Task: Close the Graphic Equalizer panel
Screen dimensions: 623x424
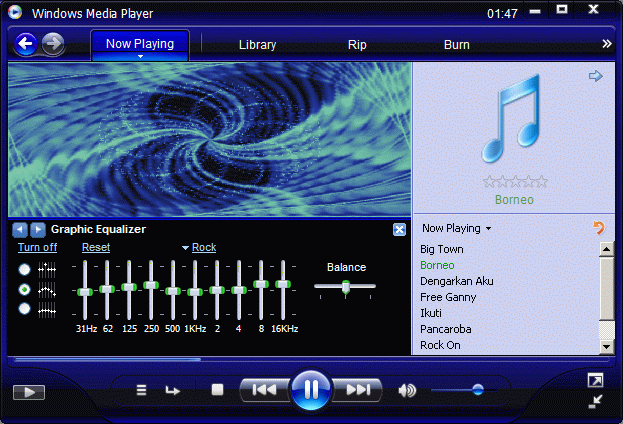Action: coord(399,229)
